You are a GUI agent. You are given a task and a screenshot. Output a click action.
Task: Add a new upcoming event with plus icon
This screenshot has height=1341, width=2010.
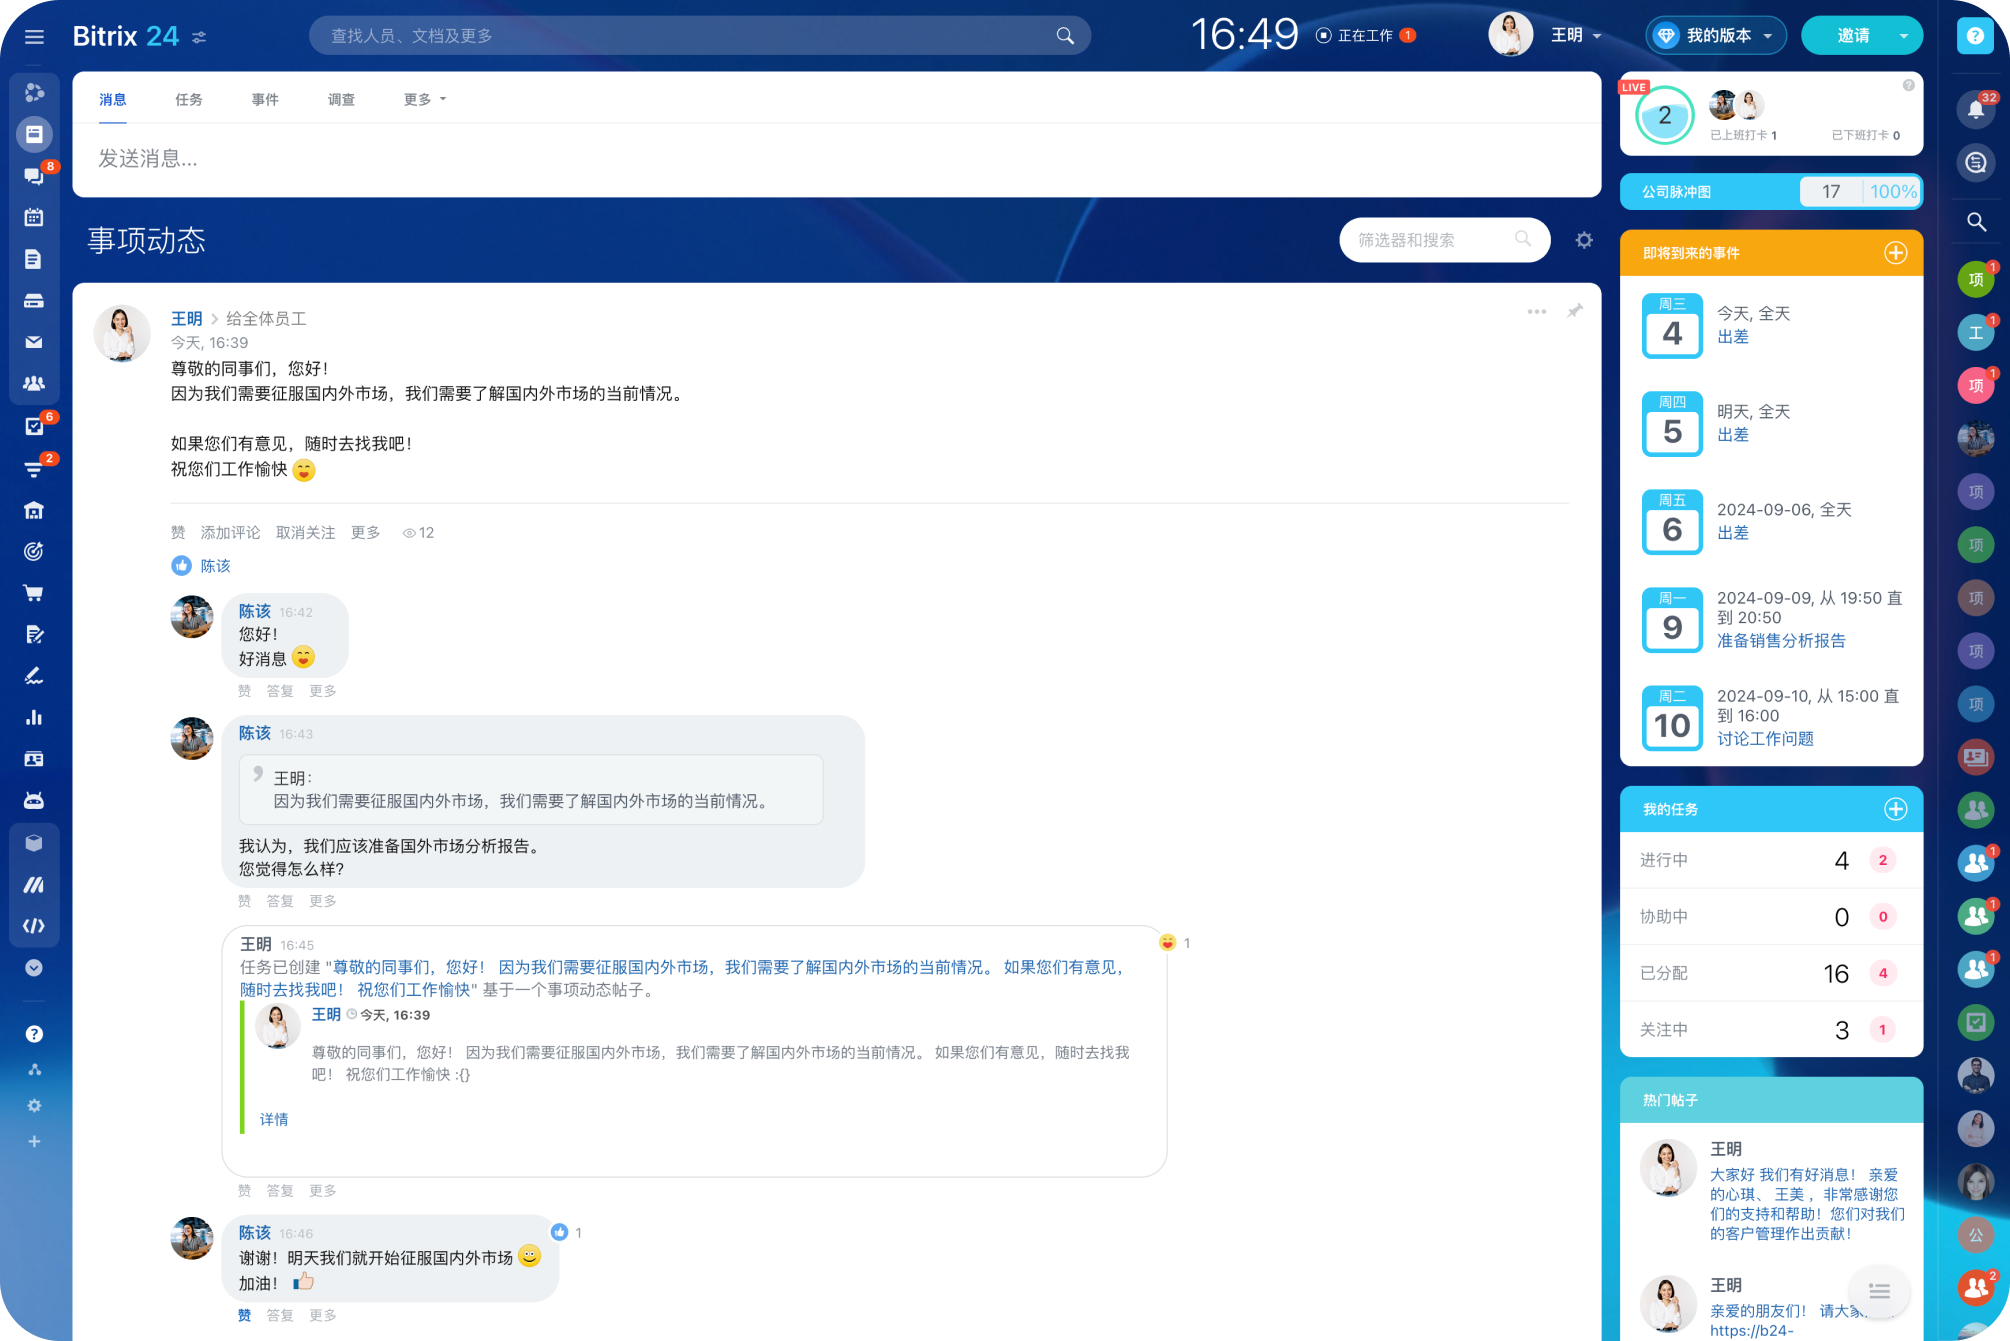pos(1895,253)
